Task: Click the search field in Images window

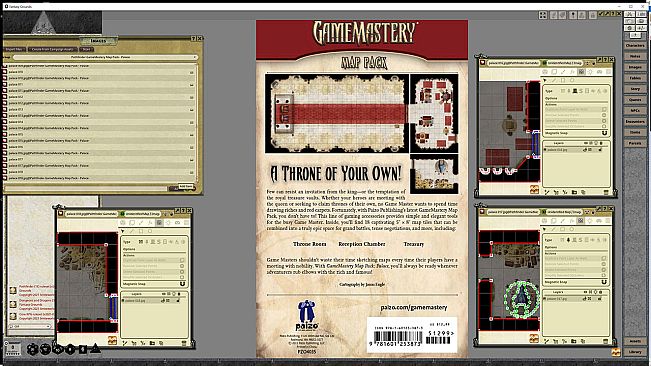Action: [x=85, y=189]
